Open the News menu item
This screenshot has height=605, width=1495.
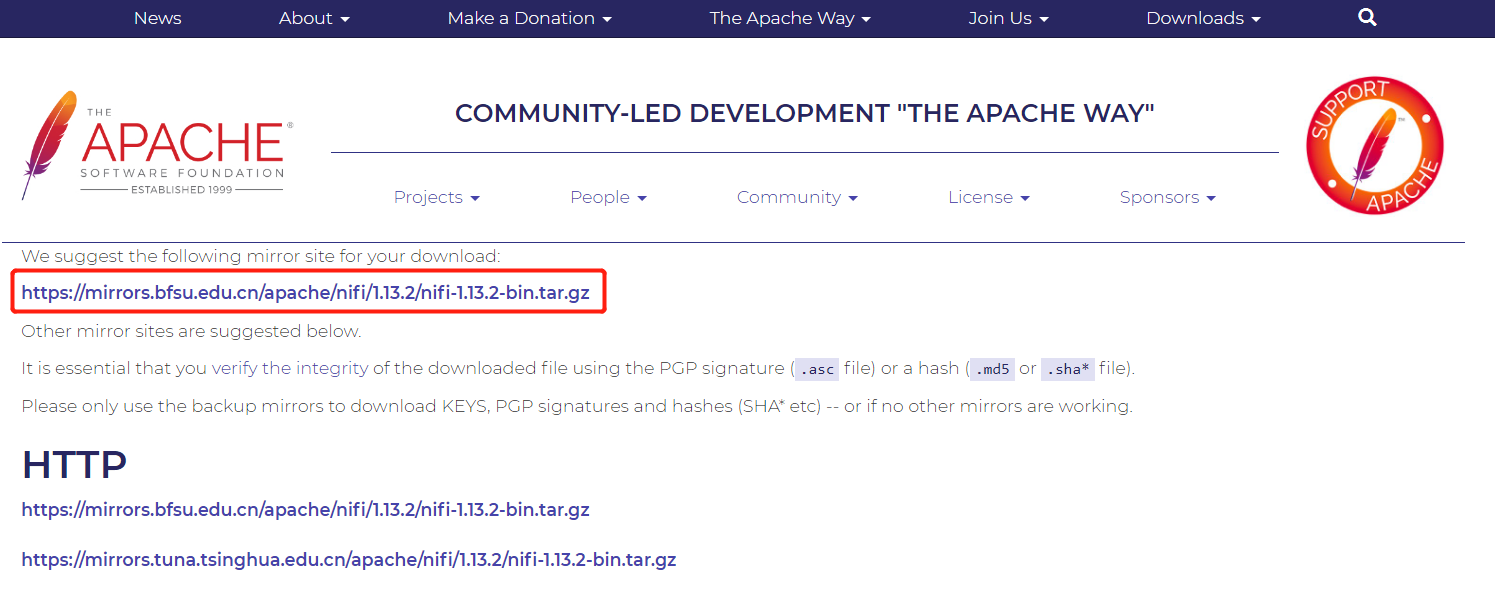click(157, 18)
